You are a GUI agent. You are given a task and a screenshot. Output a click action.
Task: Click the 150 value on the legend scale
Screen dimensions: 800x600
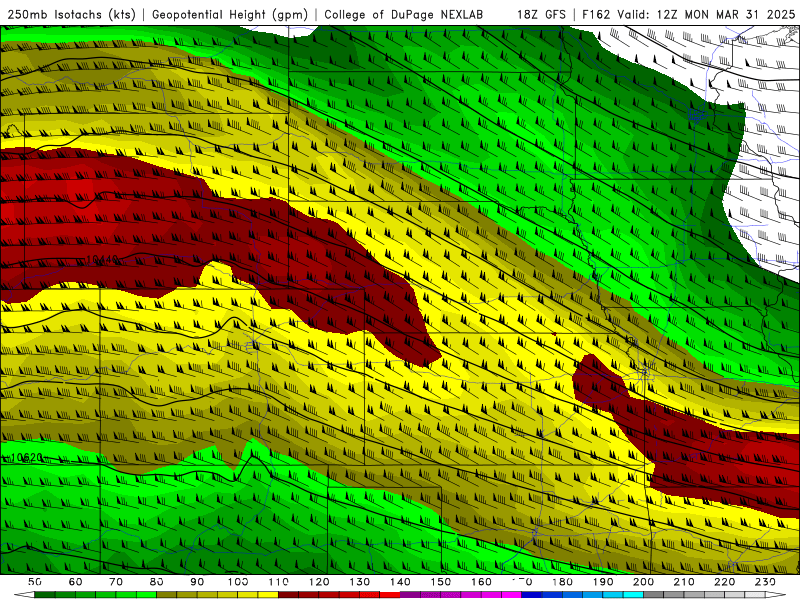(441, 582)
